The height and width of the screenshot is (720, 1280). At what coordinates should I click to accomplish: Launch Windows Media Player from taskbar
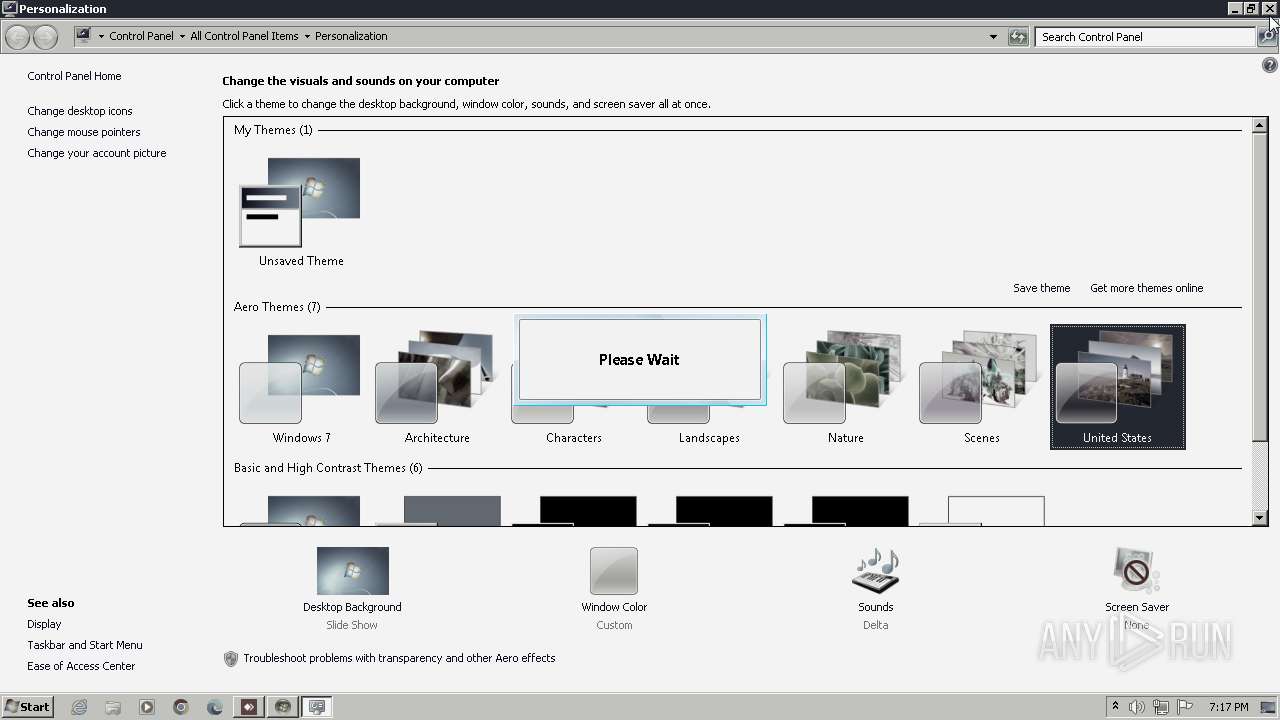click(147, 707)
